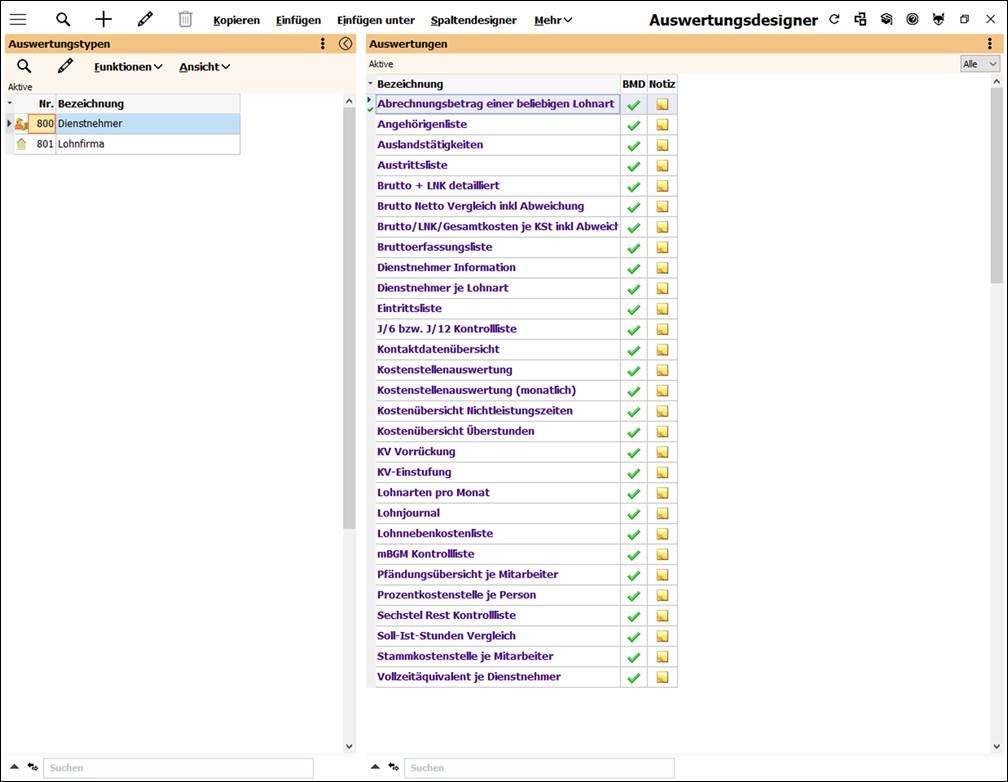
Task: Click the right panel Suchen search field
Action: tap(538, 768)
